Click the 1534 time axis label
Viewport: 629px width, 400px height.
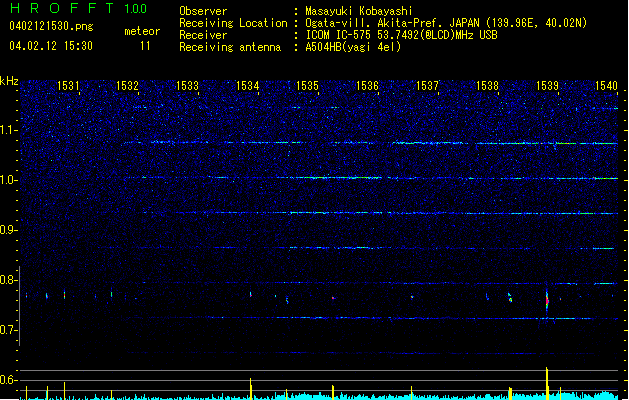point(248,86)
